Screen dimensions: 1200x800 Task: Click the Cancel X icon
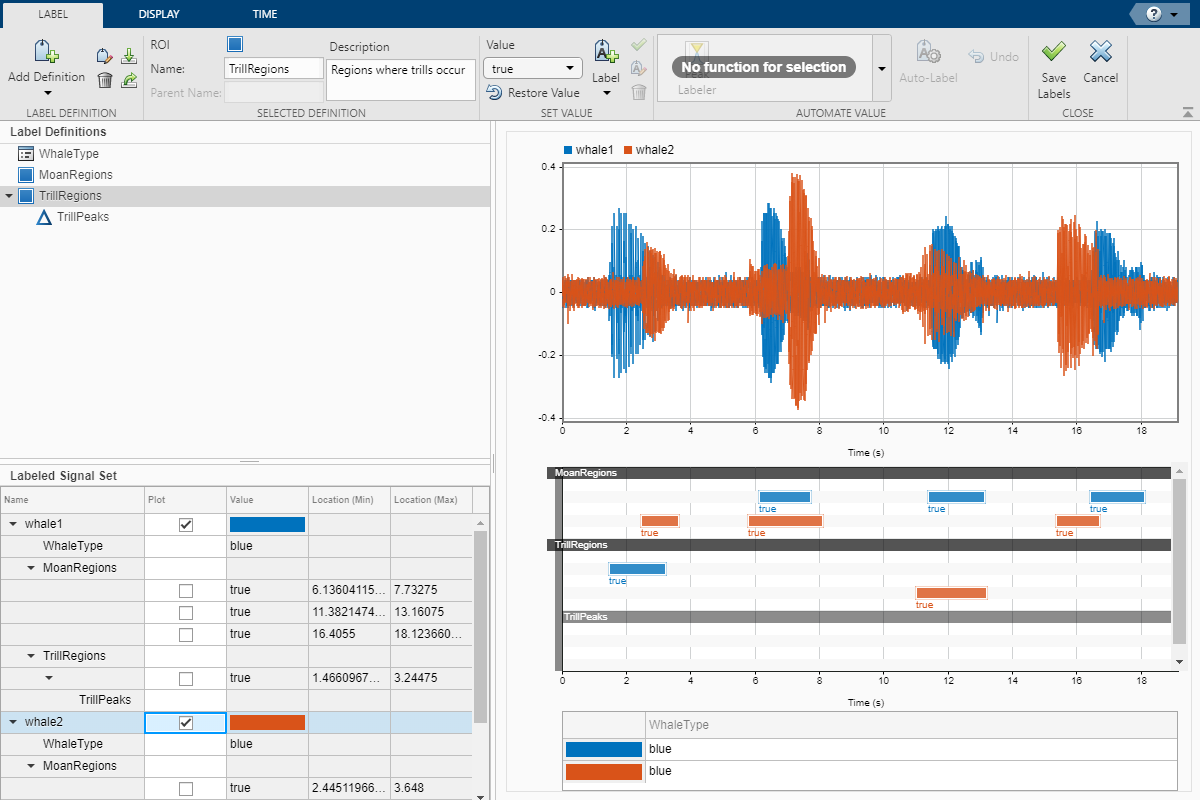point(1100,52)
